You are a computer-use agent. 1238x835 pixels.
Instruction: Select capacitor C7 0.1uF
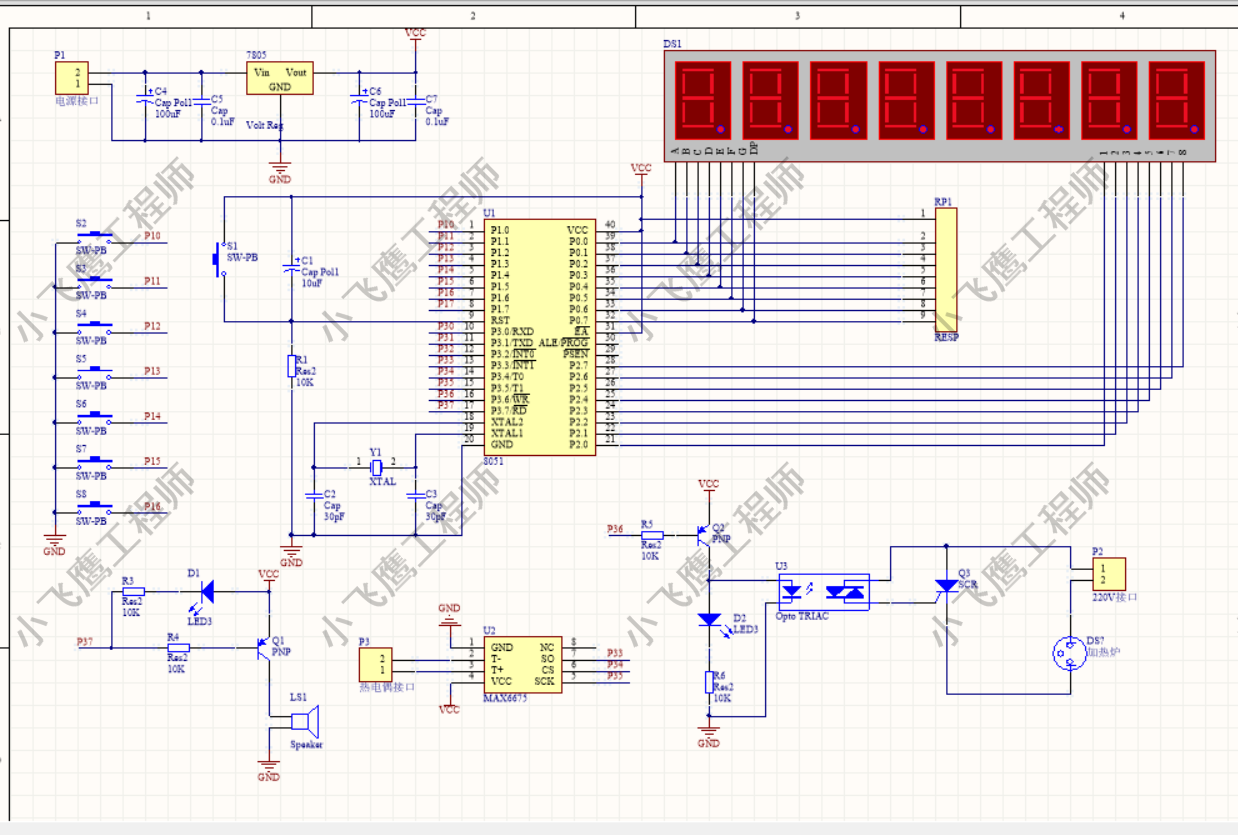414,99
